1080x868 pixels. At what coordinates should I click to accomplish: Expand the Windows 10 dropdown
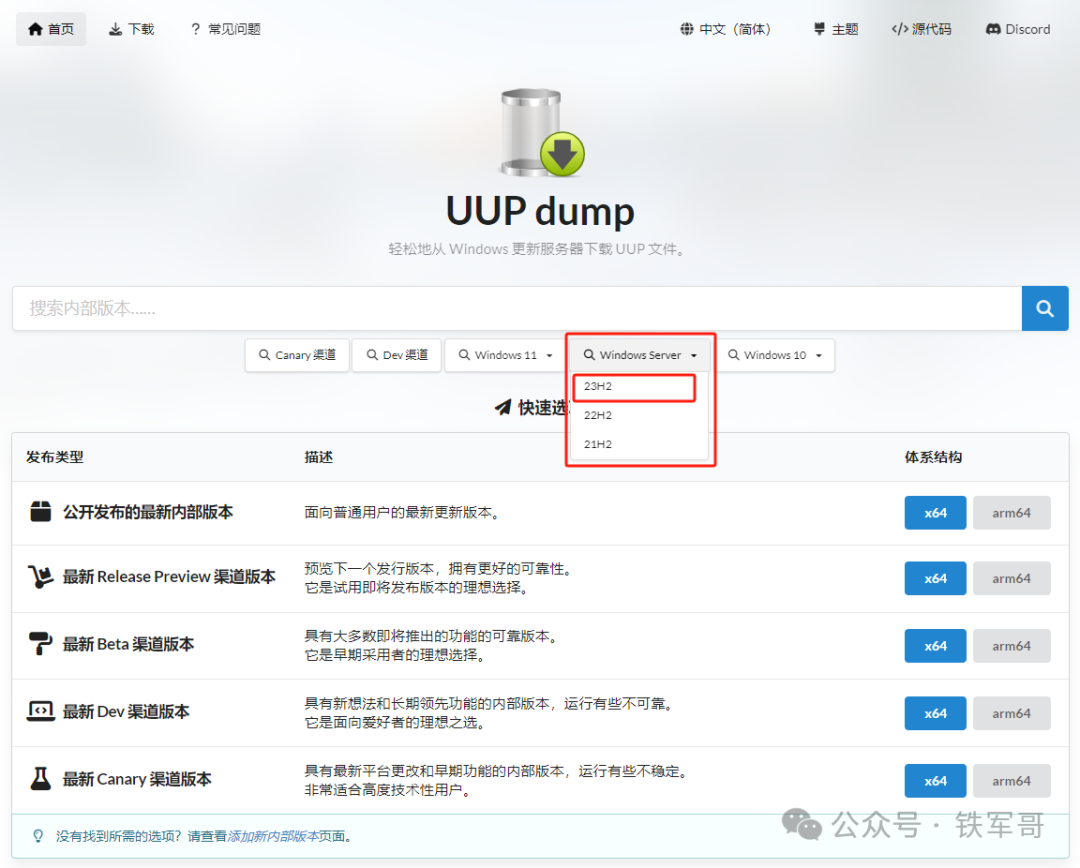point(774,355)
